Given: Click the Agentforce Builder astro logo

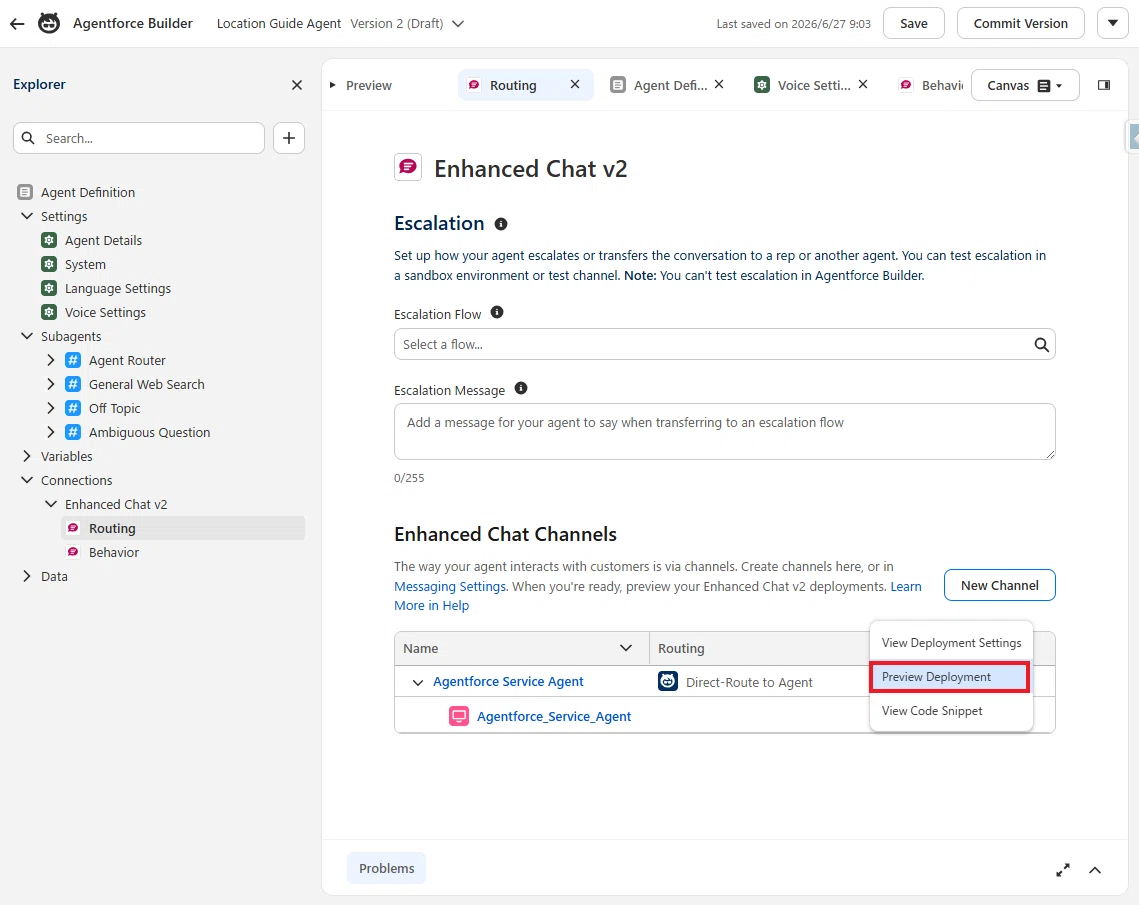Looking at the screenshot, I should tap(49, 23).
